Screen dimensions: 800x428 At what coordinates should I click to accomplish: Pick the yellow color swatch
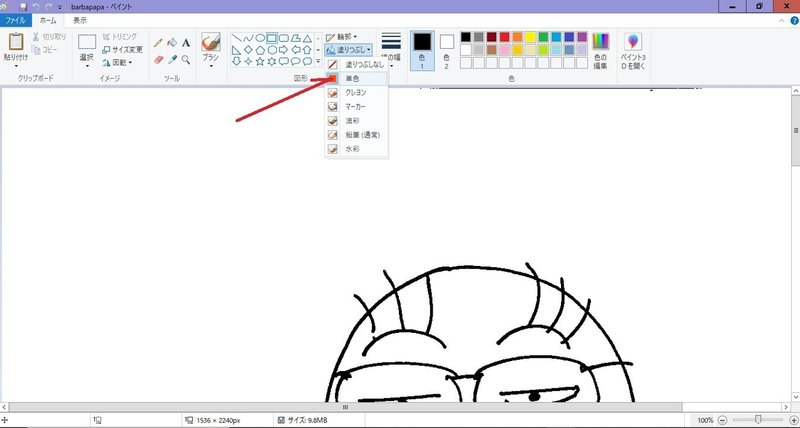coord(530,37)
